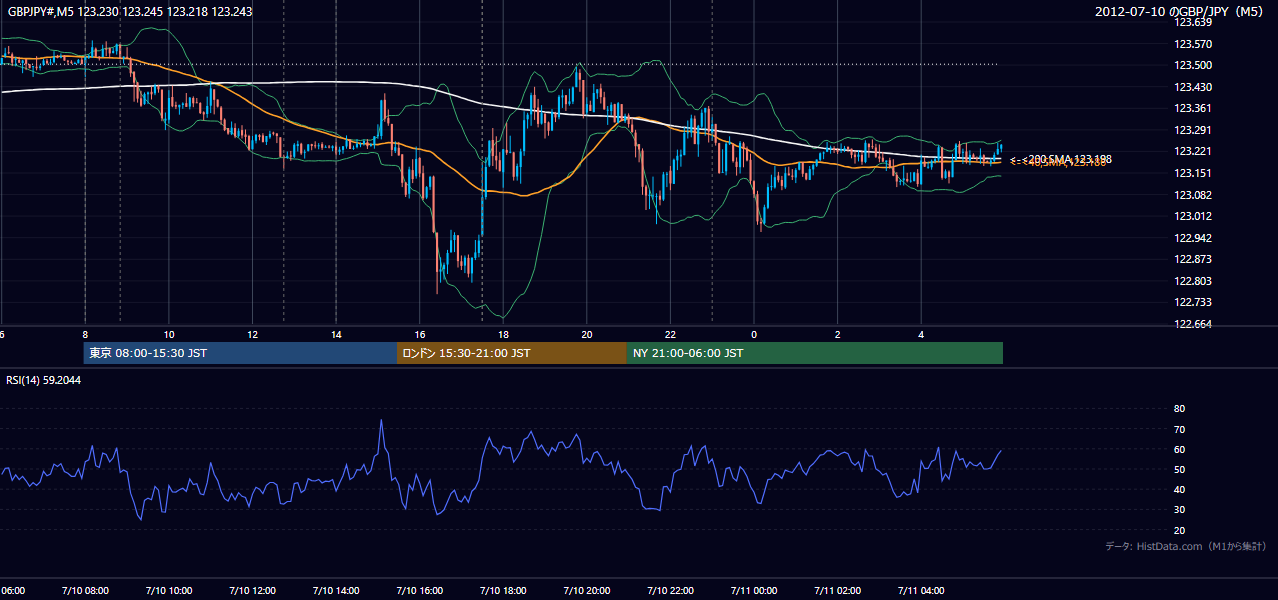Click the 7/10 14:00 bottom time label

tap(336, 591)
